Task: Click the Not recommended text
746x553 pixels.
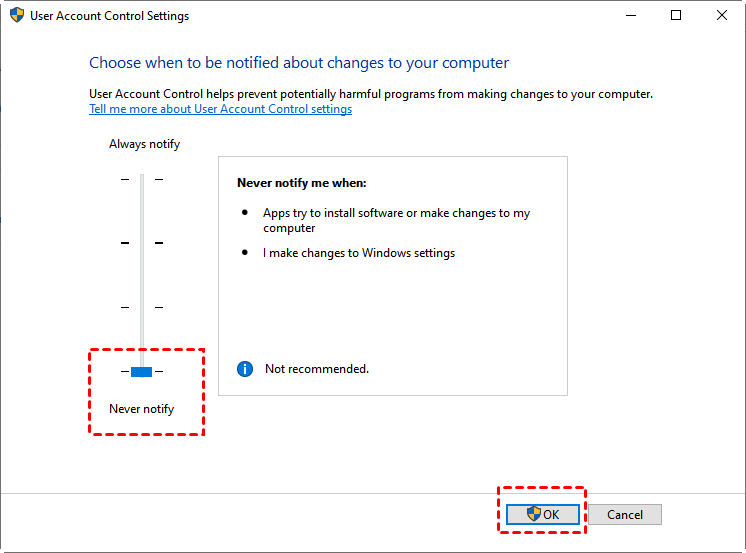Action: [x=316, y=369]
